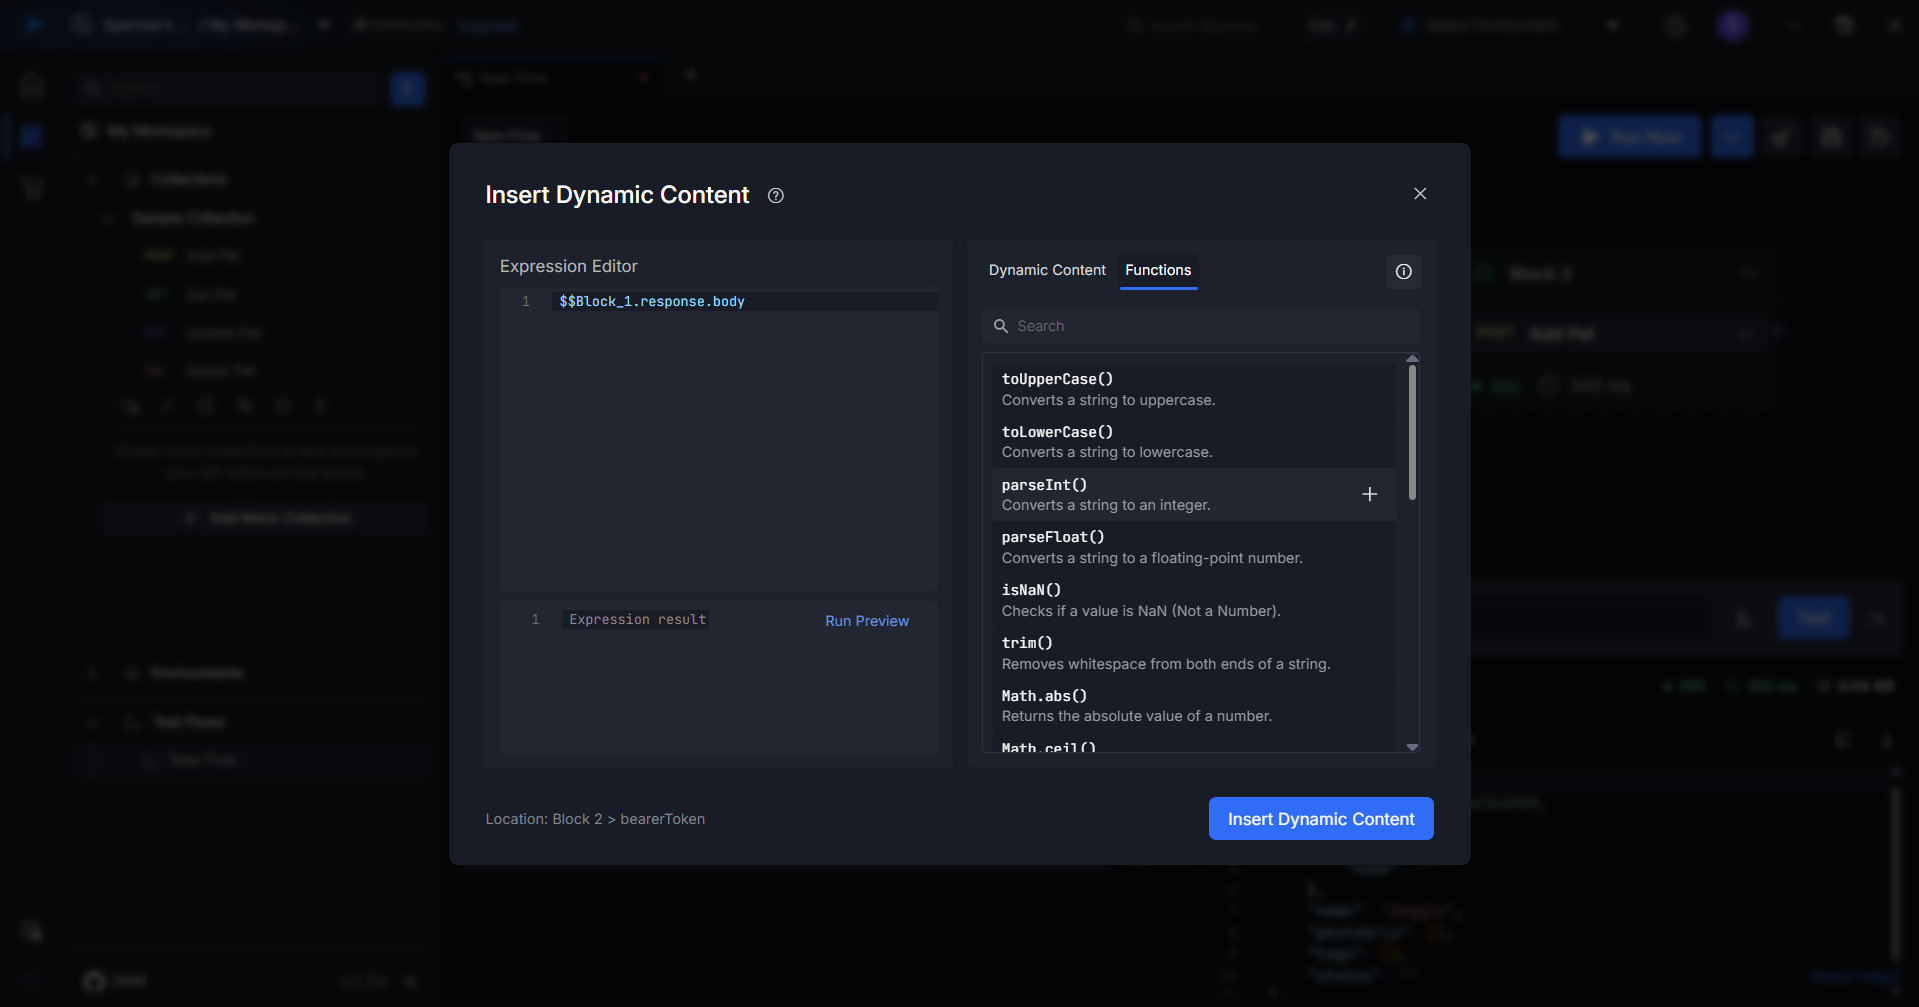Open the info icon in the Functions panel
Image resolution: width=1919 pixels, height=1007 pixels.
[x=1403, y=272]
